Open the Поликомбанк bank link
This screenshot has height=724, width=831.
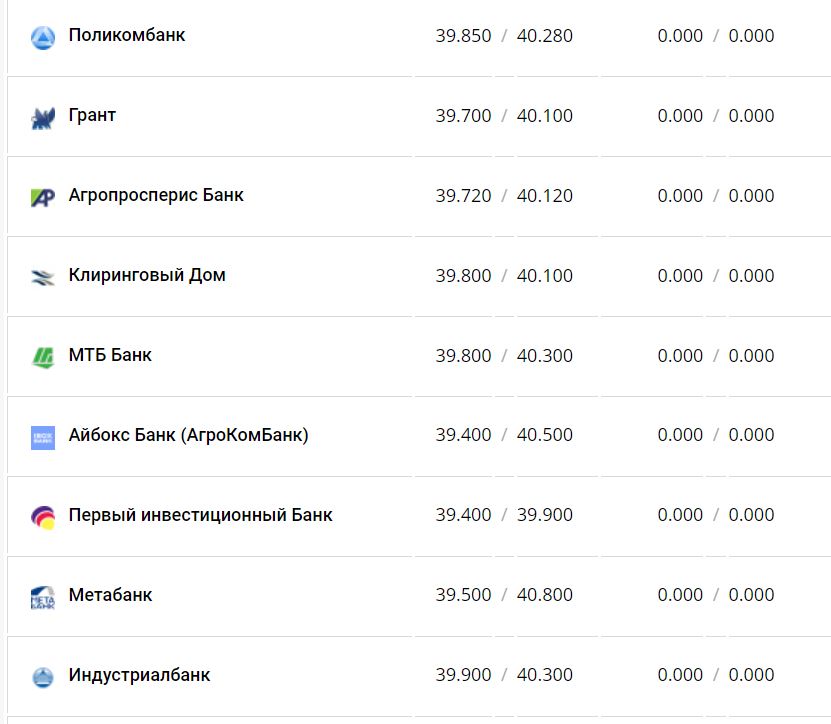coord(127,35)
